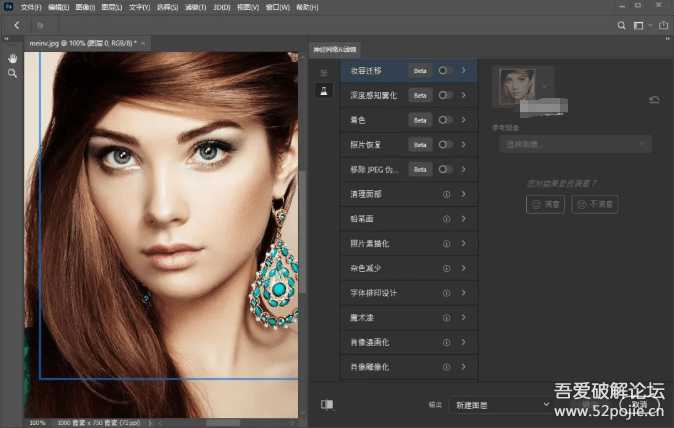Show the beta filters flask icon
The height and width of the screenshot is (428, 674).
tap(324, 91)
